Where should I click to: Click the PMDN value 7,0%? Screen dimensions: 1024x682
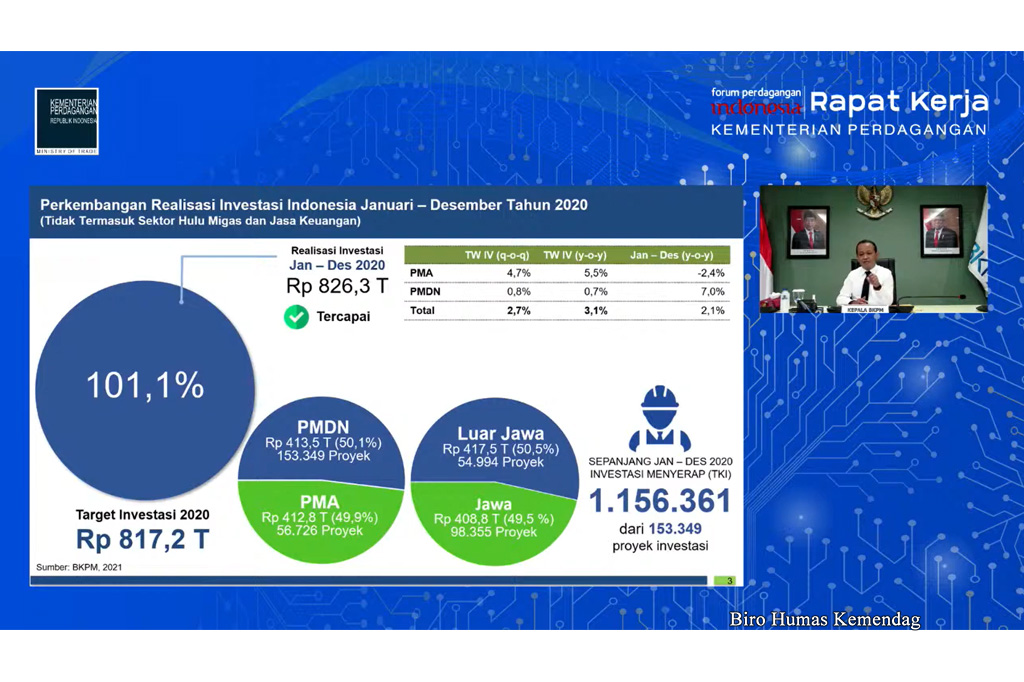pyautogui.click(x=712, y=292)
